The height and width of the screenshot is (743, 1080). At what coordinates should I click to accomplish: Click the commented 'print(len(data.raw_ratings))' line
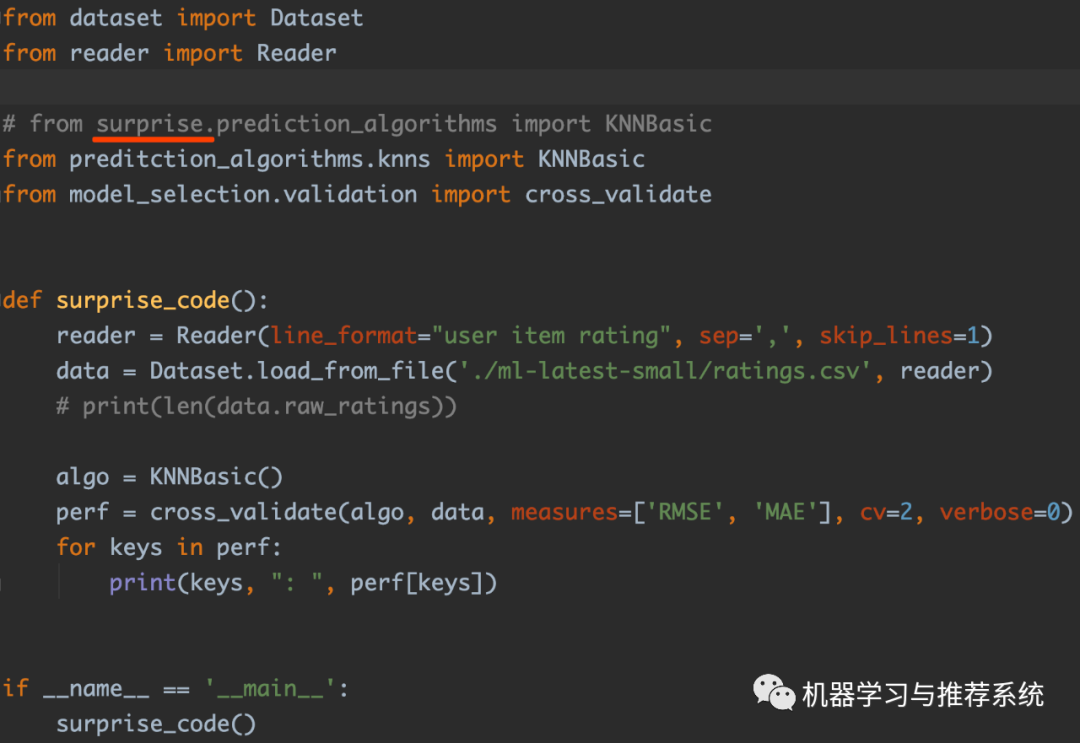click(x=256, y=407)
